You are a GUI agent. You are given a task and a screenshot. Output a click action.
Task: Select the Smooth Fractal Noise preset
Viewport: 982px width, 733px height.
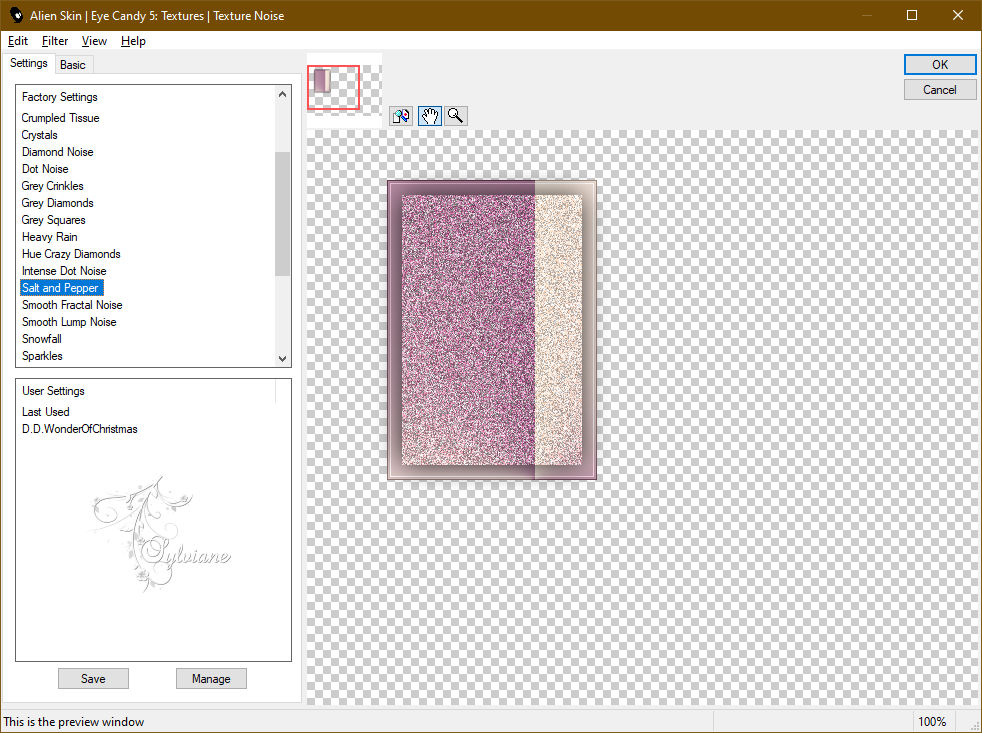[x=73, y=304]
